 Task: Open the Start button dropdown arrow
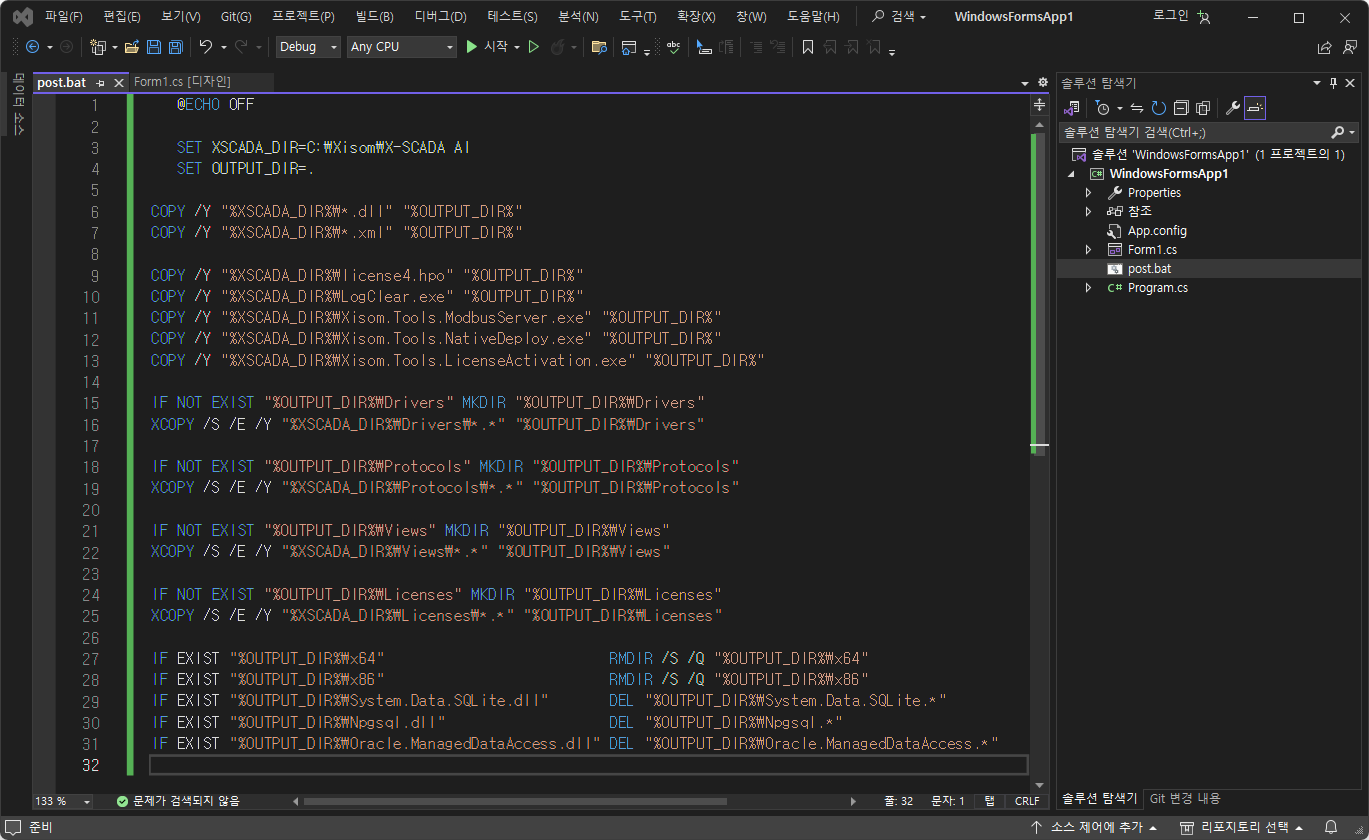(x=517, y=47)
